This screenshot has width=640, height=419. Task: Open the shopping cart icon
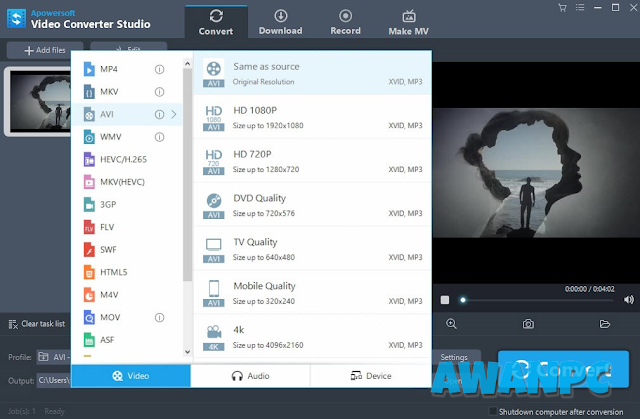pyautogui.click(x=562, y=8)
